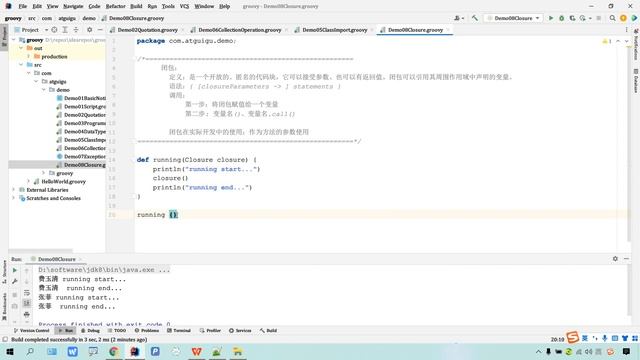Collapse the groovy project root node

14,40
